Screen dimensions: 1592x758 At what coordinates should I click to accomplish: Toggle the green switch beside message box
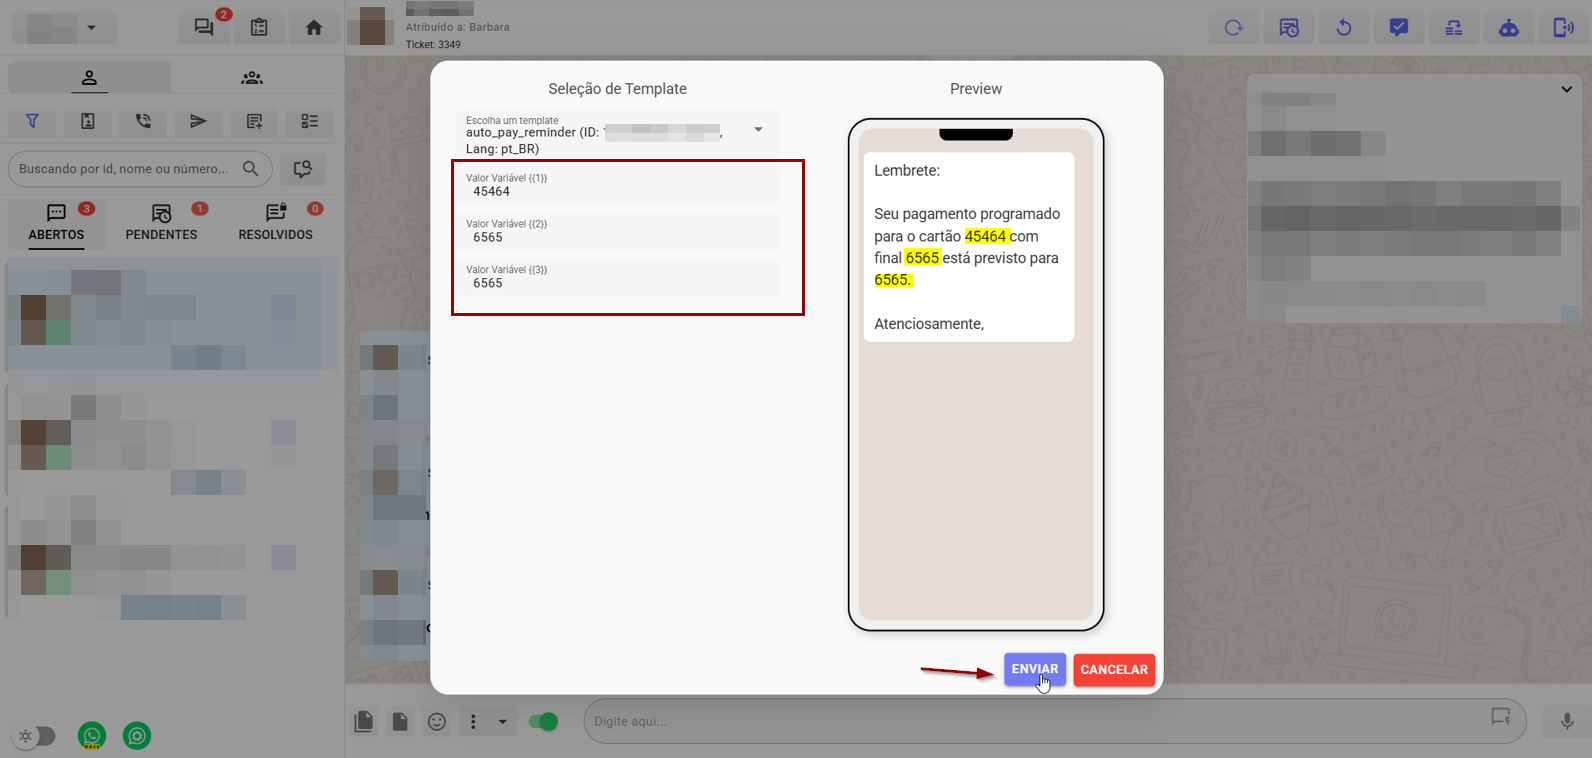coord(543,721)
